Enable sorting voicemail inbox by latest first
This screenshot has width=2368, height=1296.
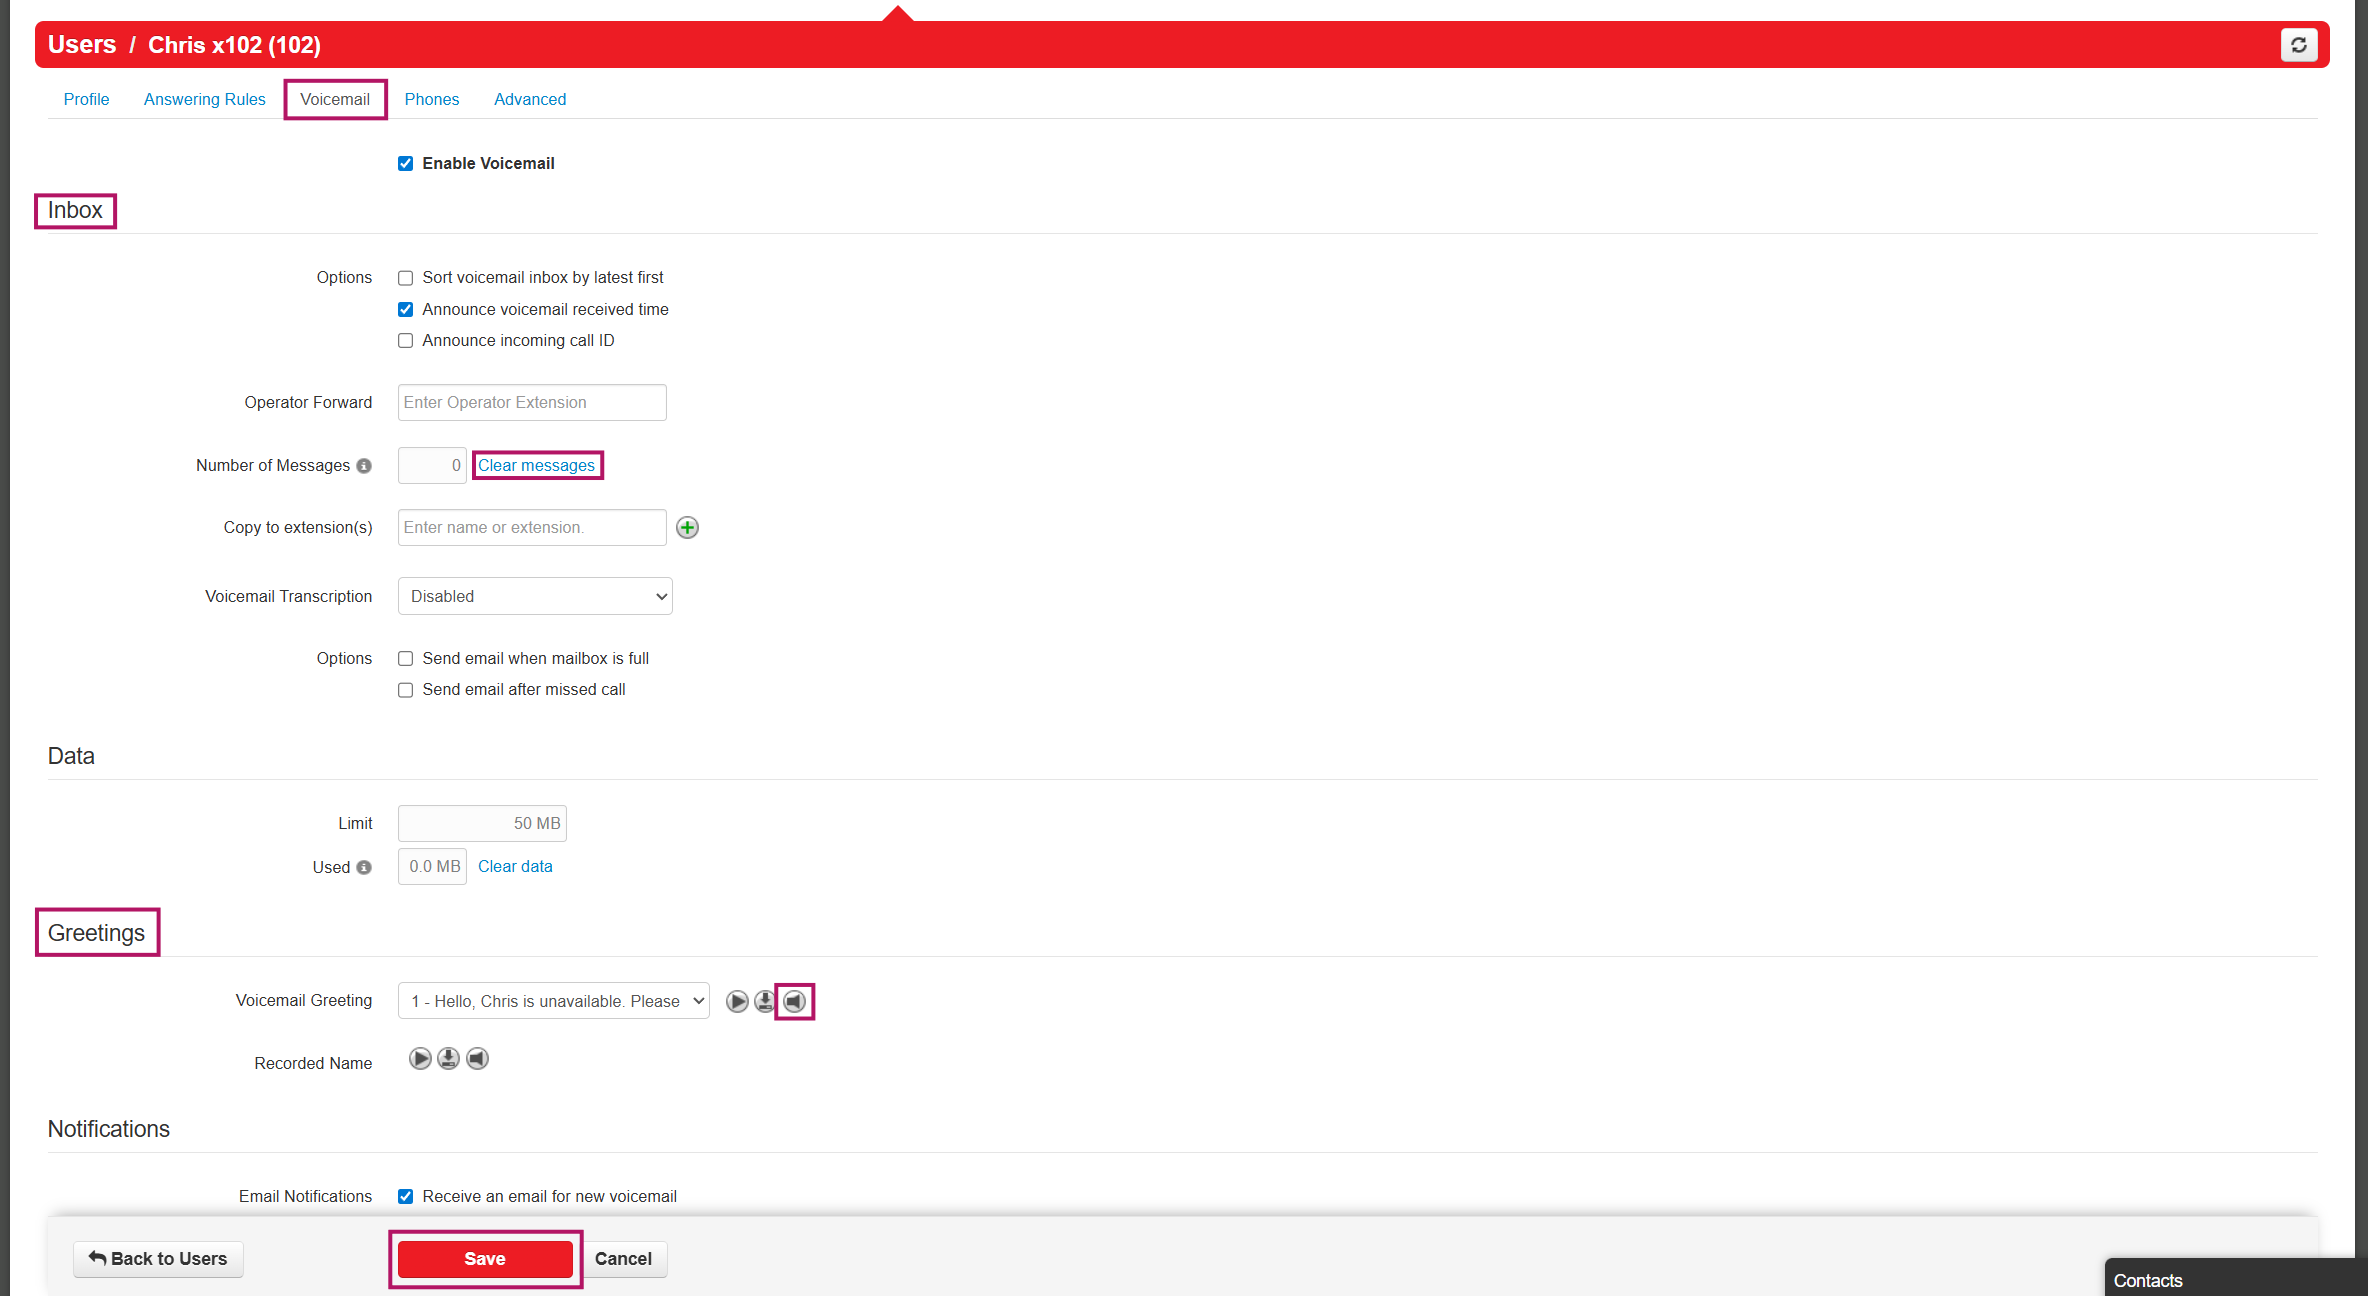(405, 278)
